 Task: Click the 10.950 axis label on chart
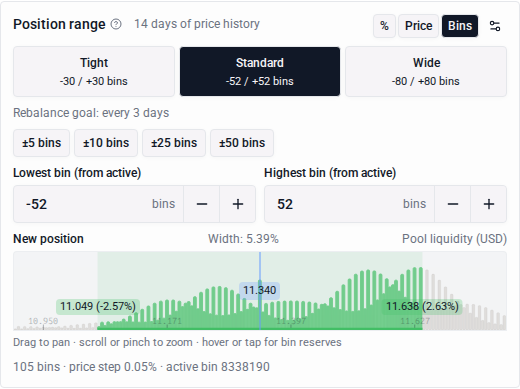(x=43, y=321)
